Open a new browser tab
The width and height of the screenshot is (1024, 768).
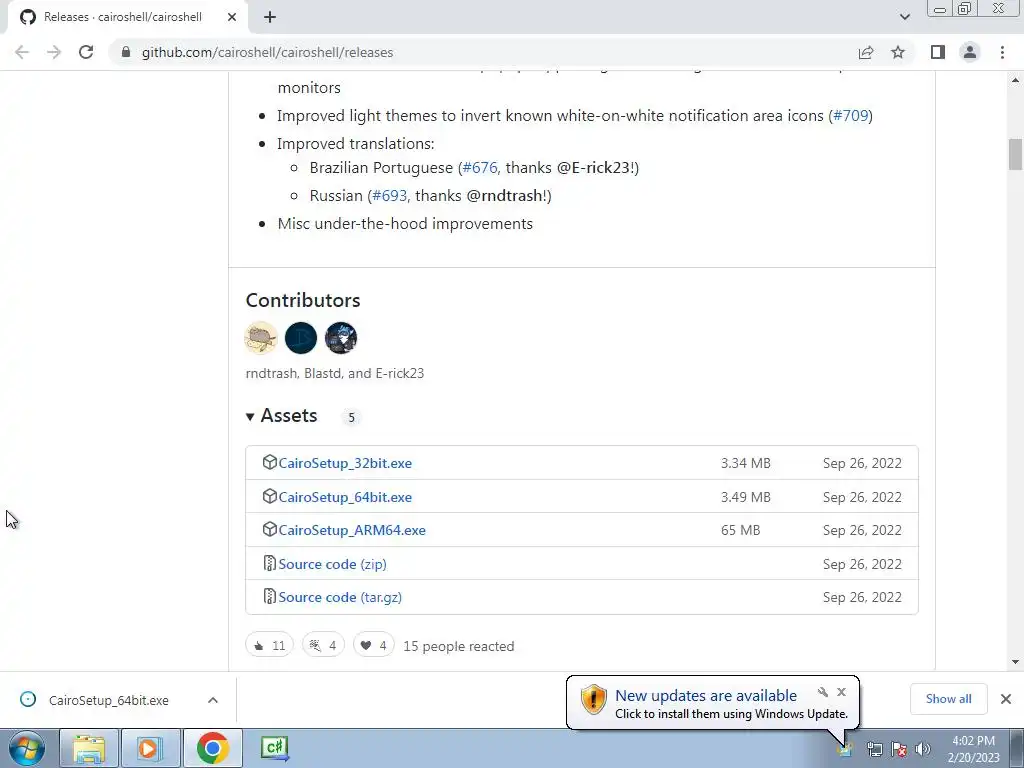click(270, 17)
